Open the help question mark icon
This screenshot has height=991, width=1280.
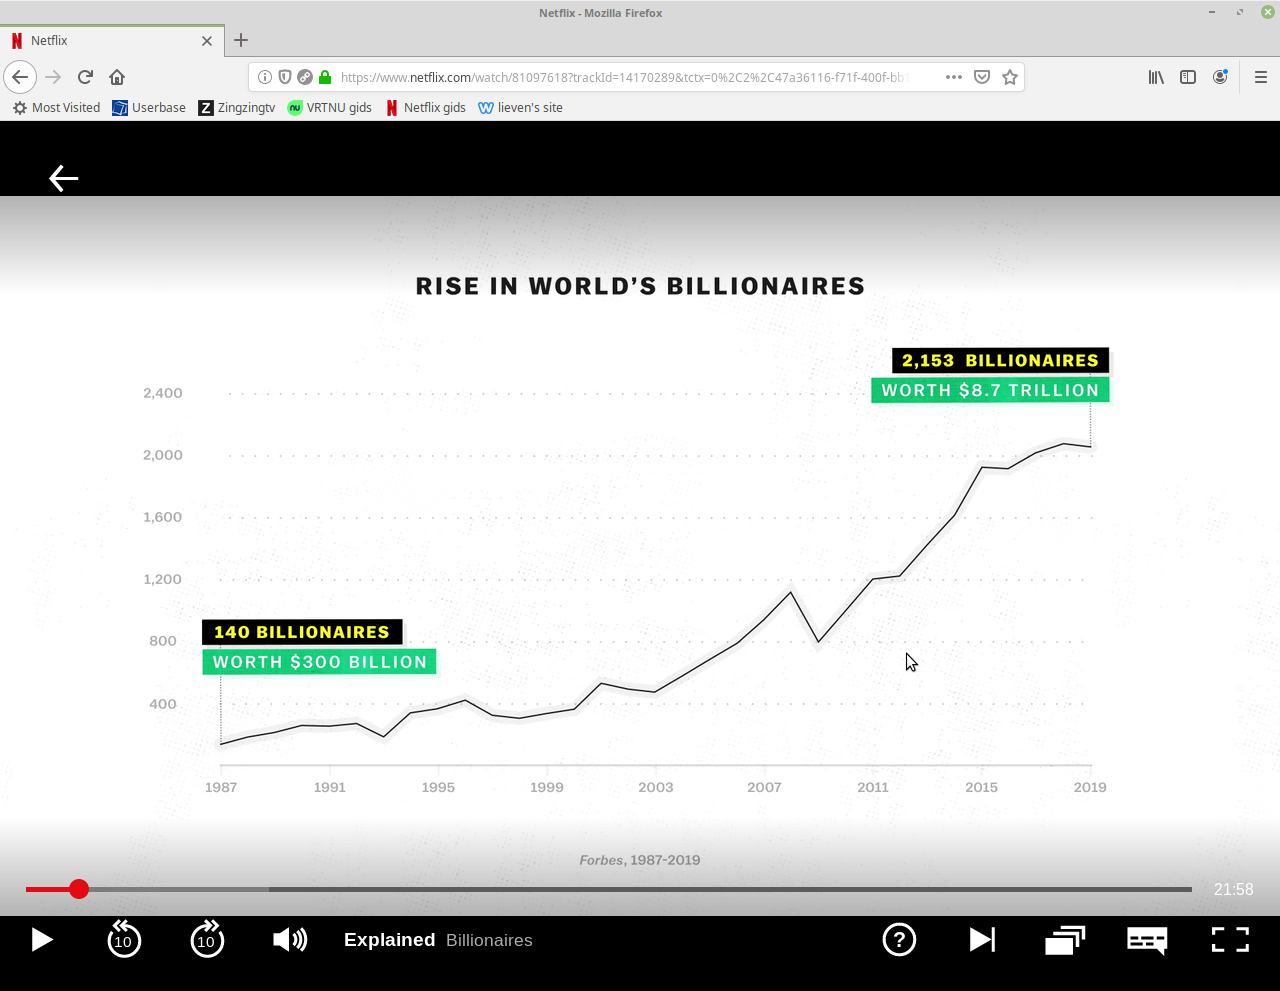click(x=899, y=940)
